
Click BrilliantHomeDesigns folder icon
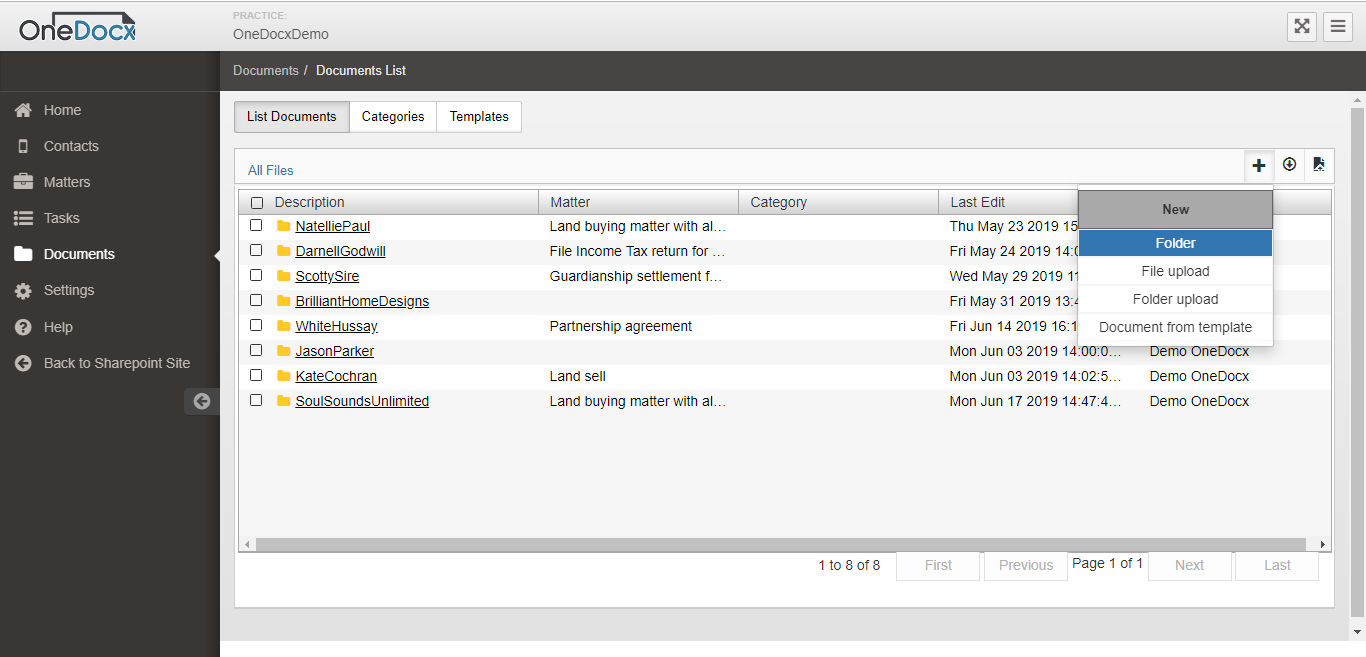(x=283, y=301)
